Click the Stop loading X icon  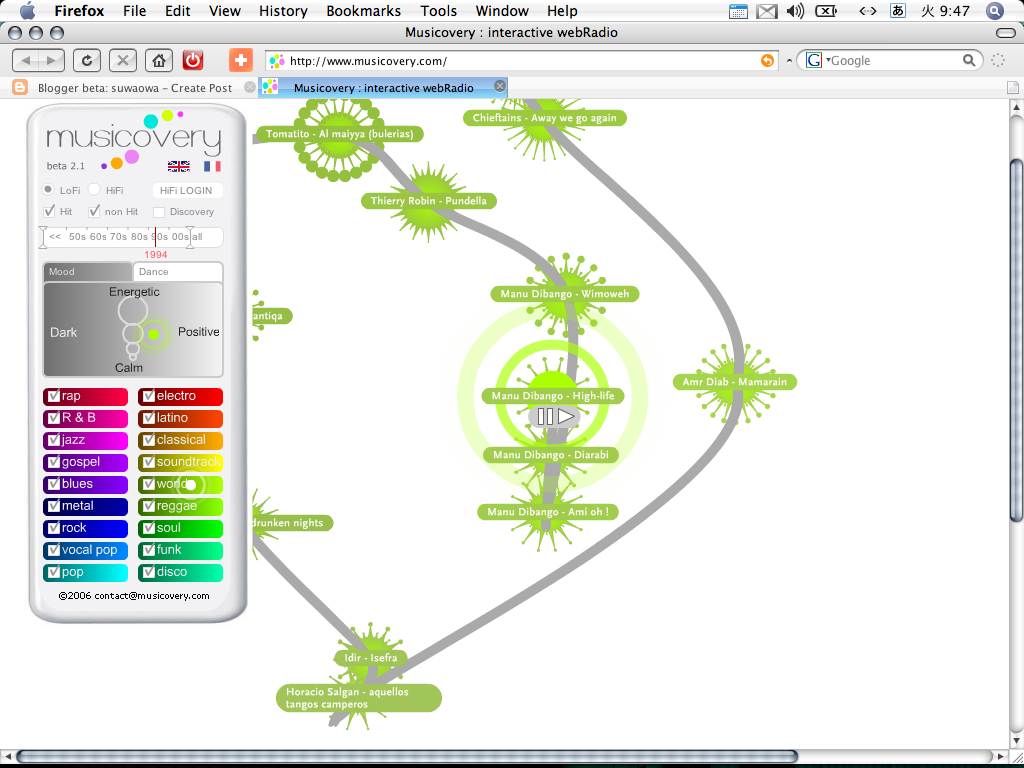(122, 61)
